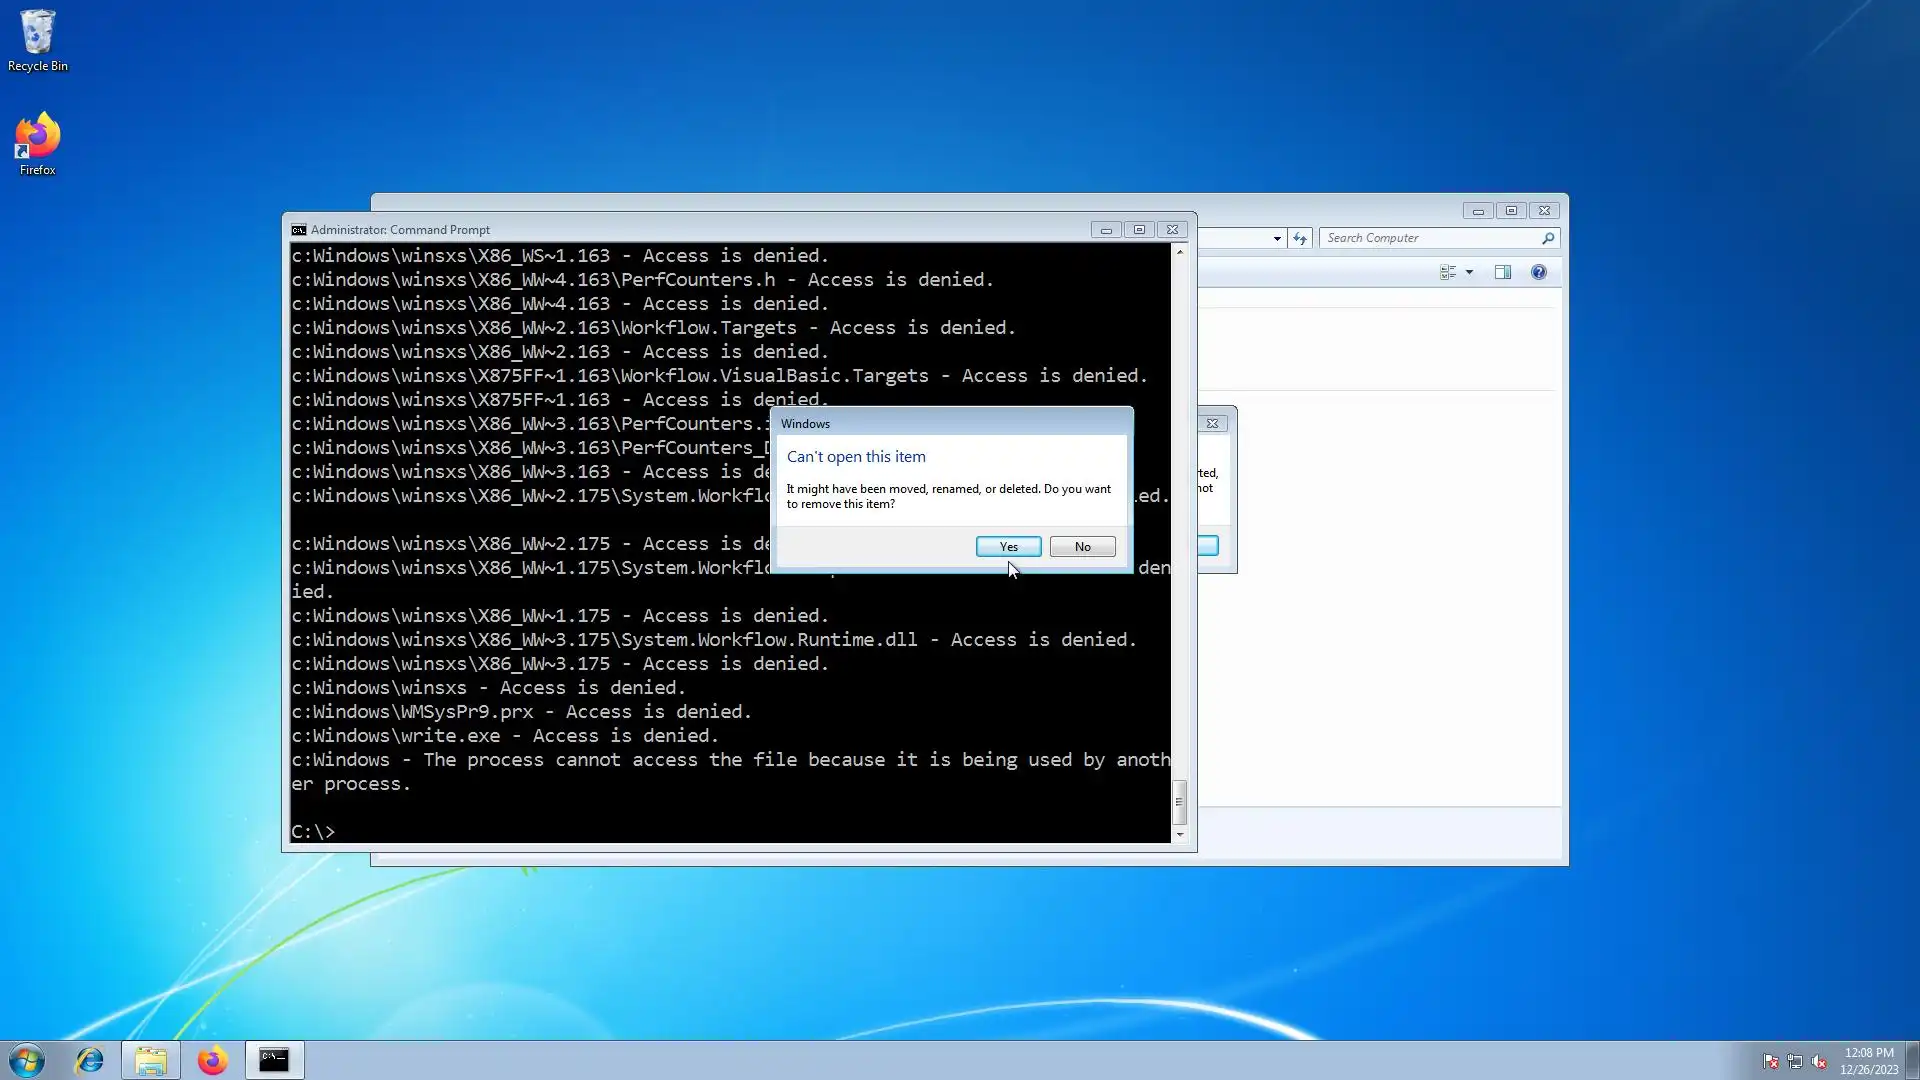The width and height of the screenshot is (1920, 1080).
Task: Toggle the Explorer preview pane
Action: click(1502, 272)
